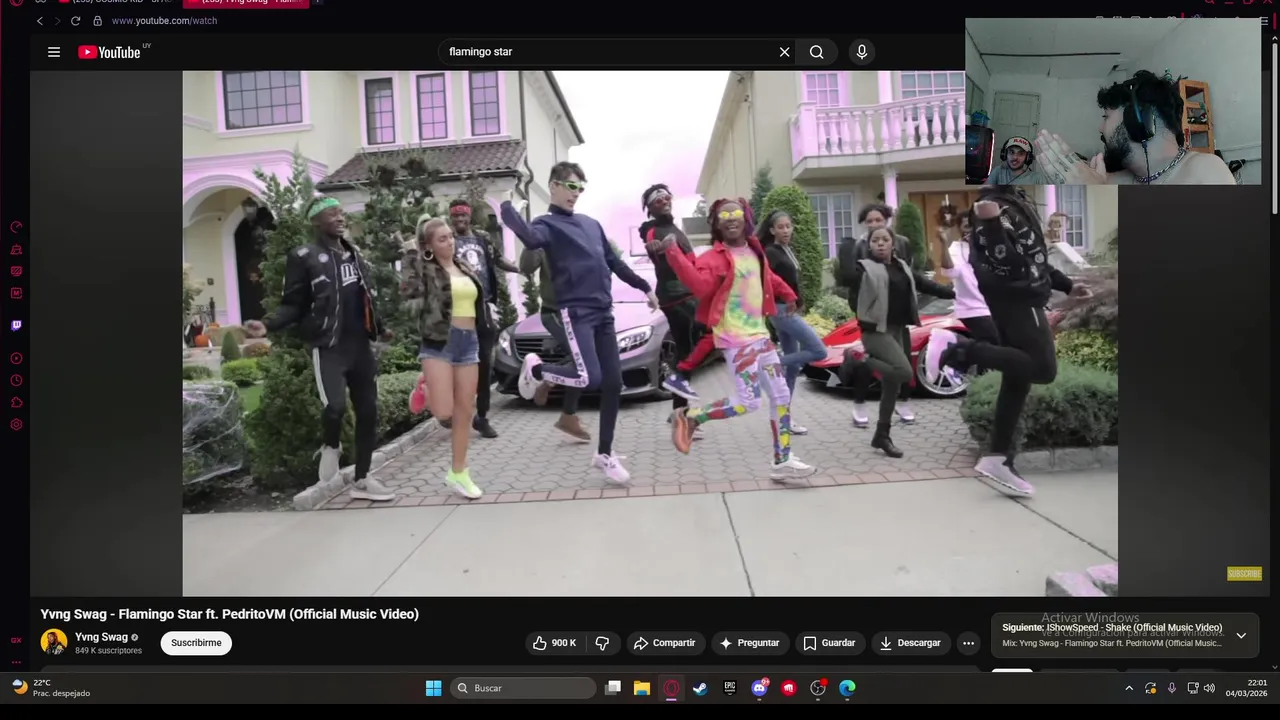Open Steam from the taskbar
This screenshot has height=720, width=1280.
coord(700,688)
